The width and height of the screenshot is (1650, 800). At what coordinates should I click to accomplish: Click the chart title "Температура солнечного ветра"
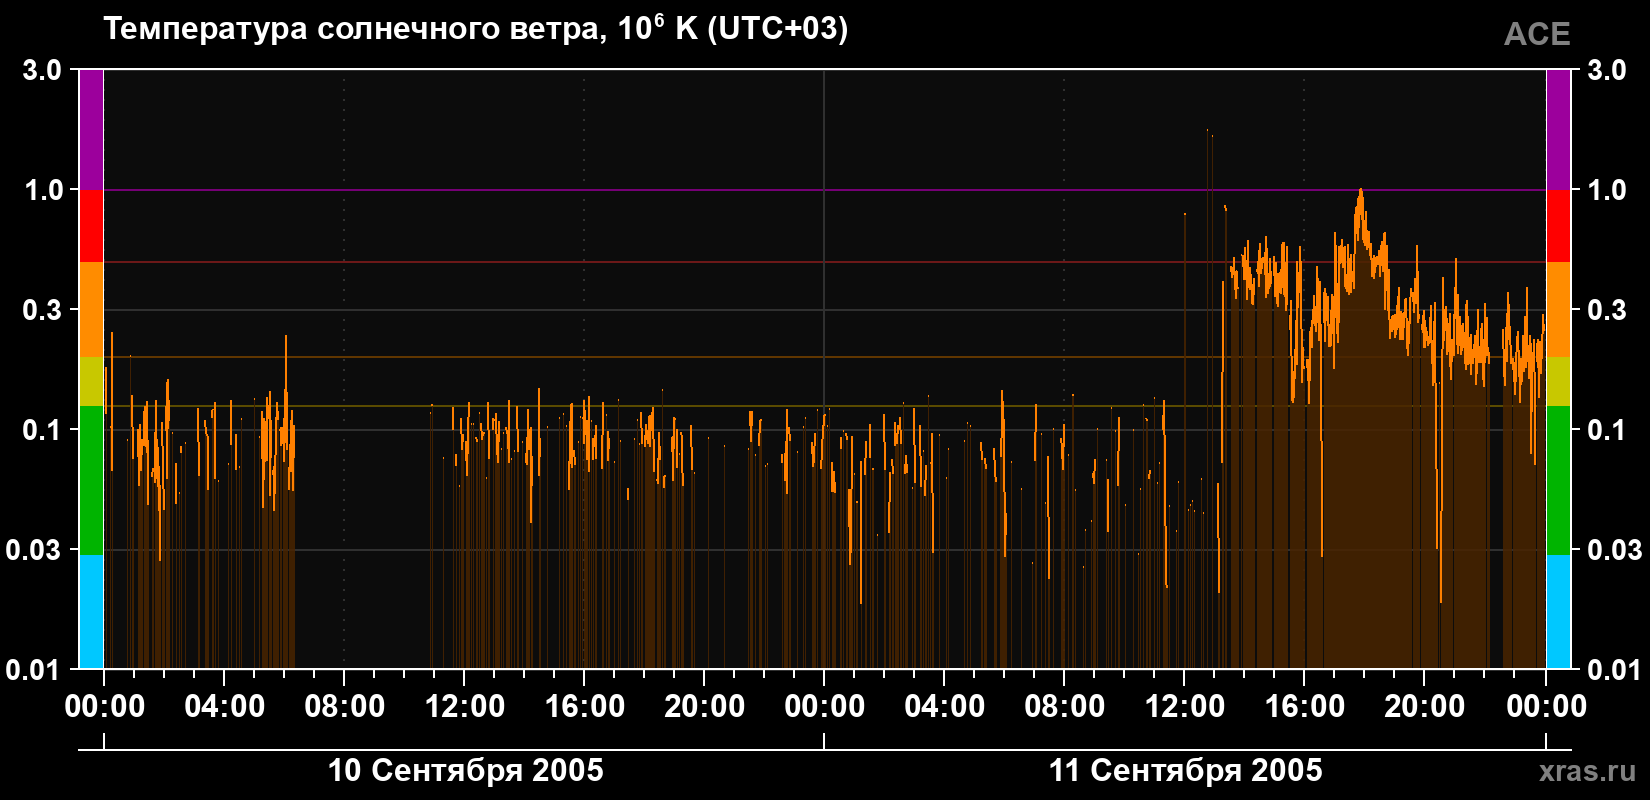354,29
